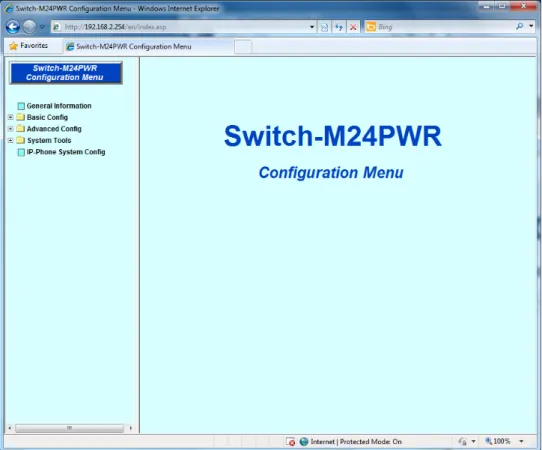Image resolution: width=542 pixels, height=450 pixels.
Task: Expand the System Tools tree node
Action: (10, 140)
